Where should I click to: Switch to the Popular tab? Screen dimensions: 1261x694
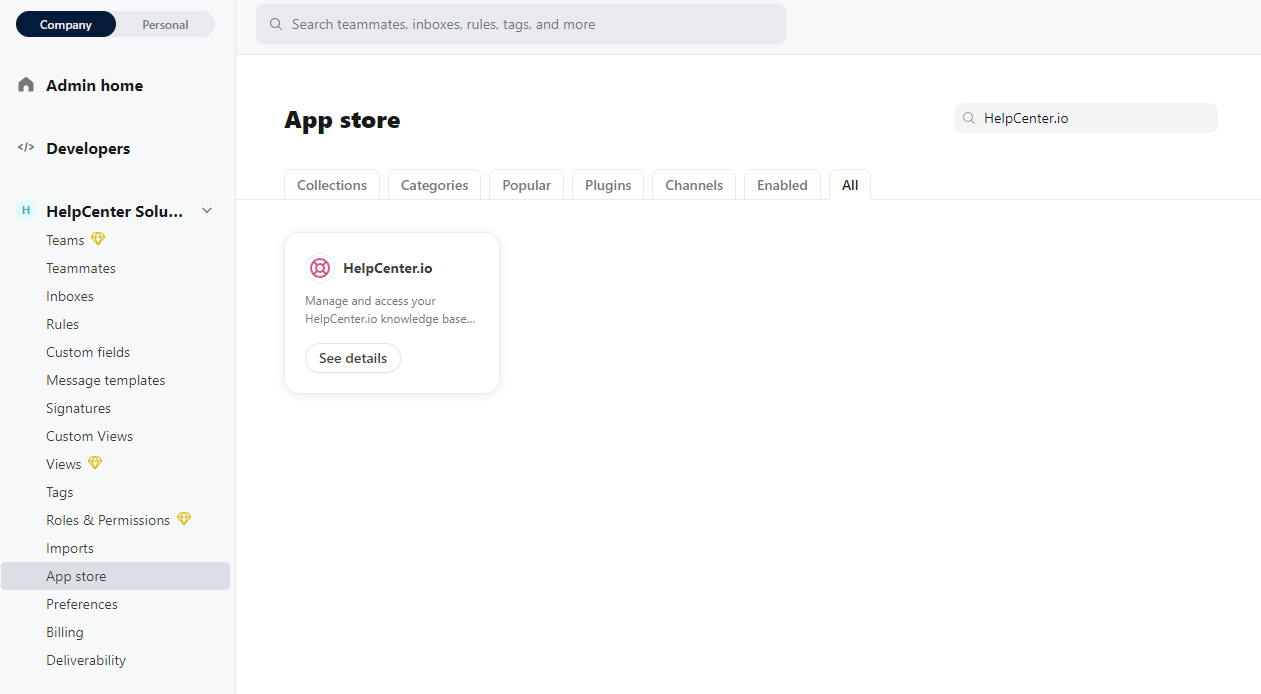(527, 185)
